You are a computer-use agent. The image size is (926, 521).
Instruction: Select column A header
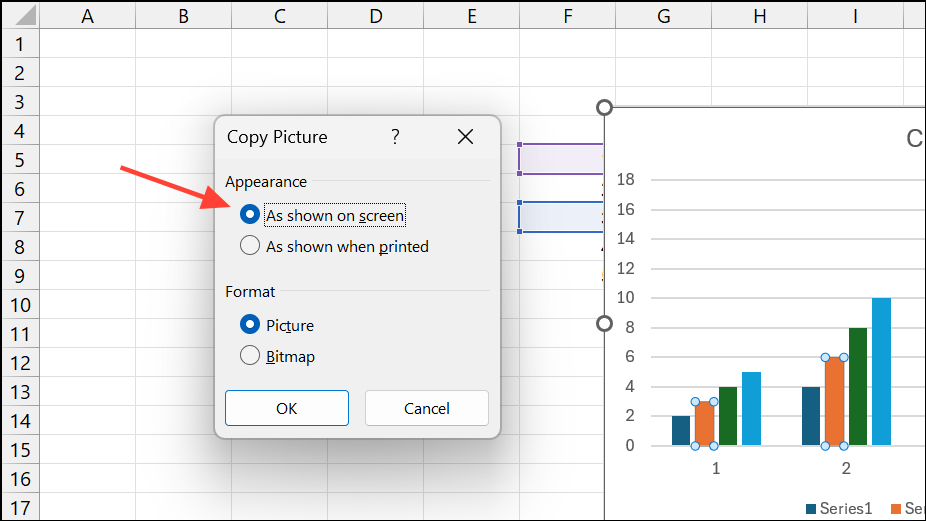pos(87,16)
